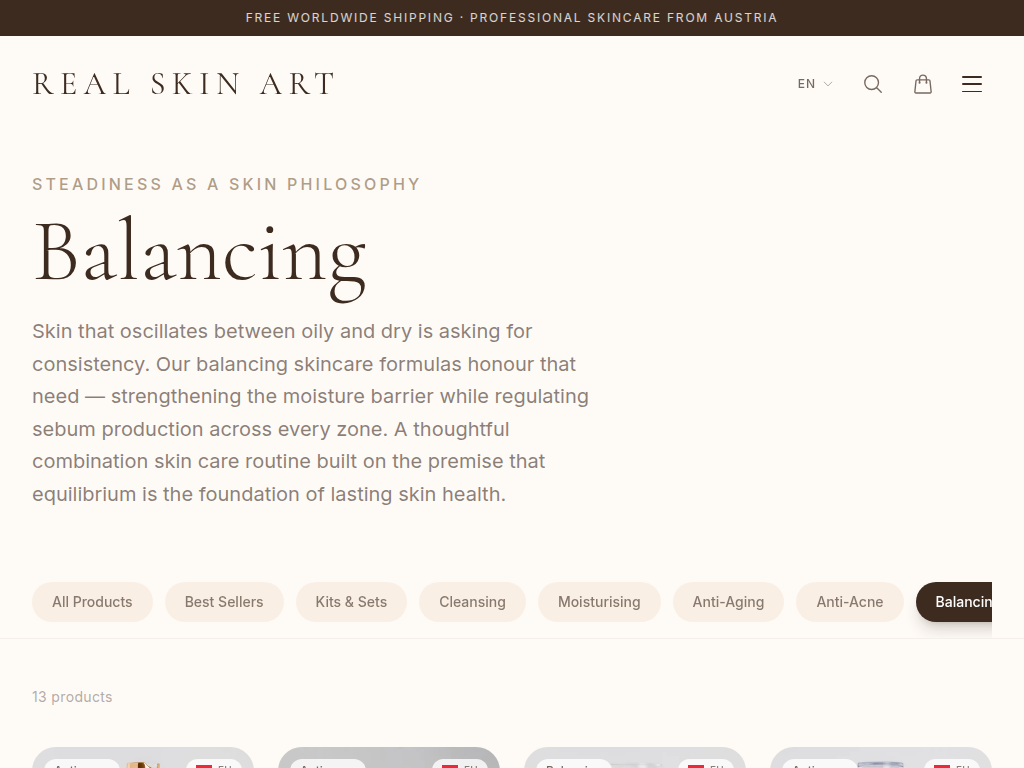
Task: Switch to the Anti-Acne category
Action: pos(850,602)
